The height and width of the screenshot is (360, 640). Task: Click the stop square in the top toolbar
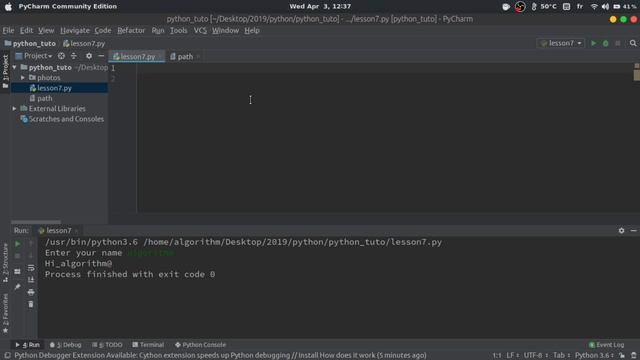click(x=618, y=43)
